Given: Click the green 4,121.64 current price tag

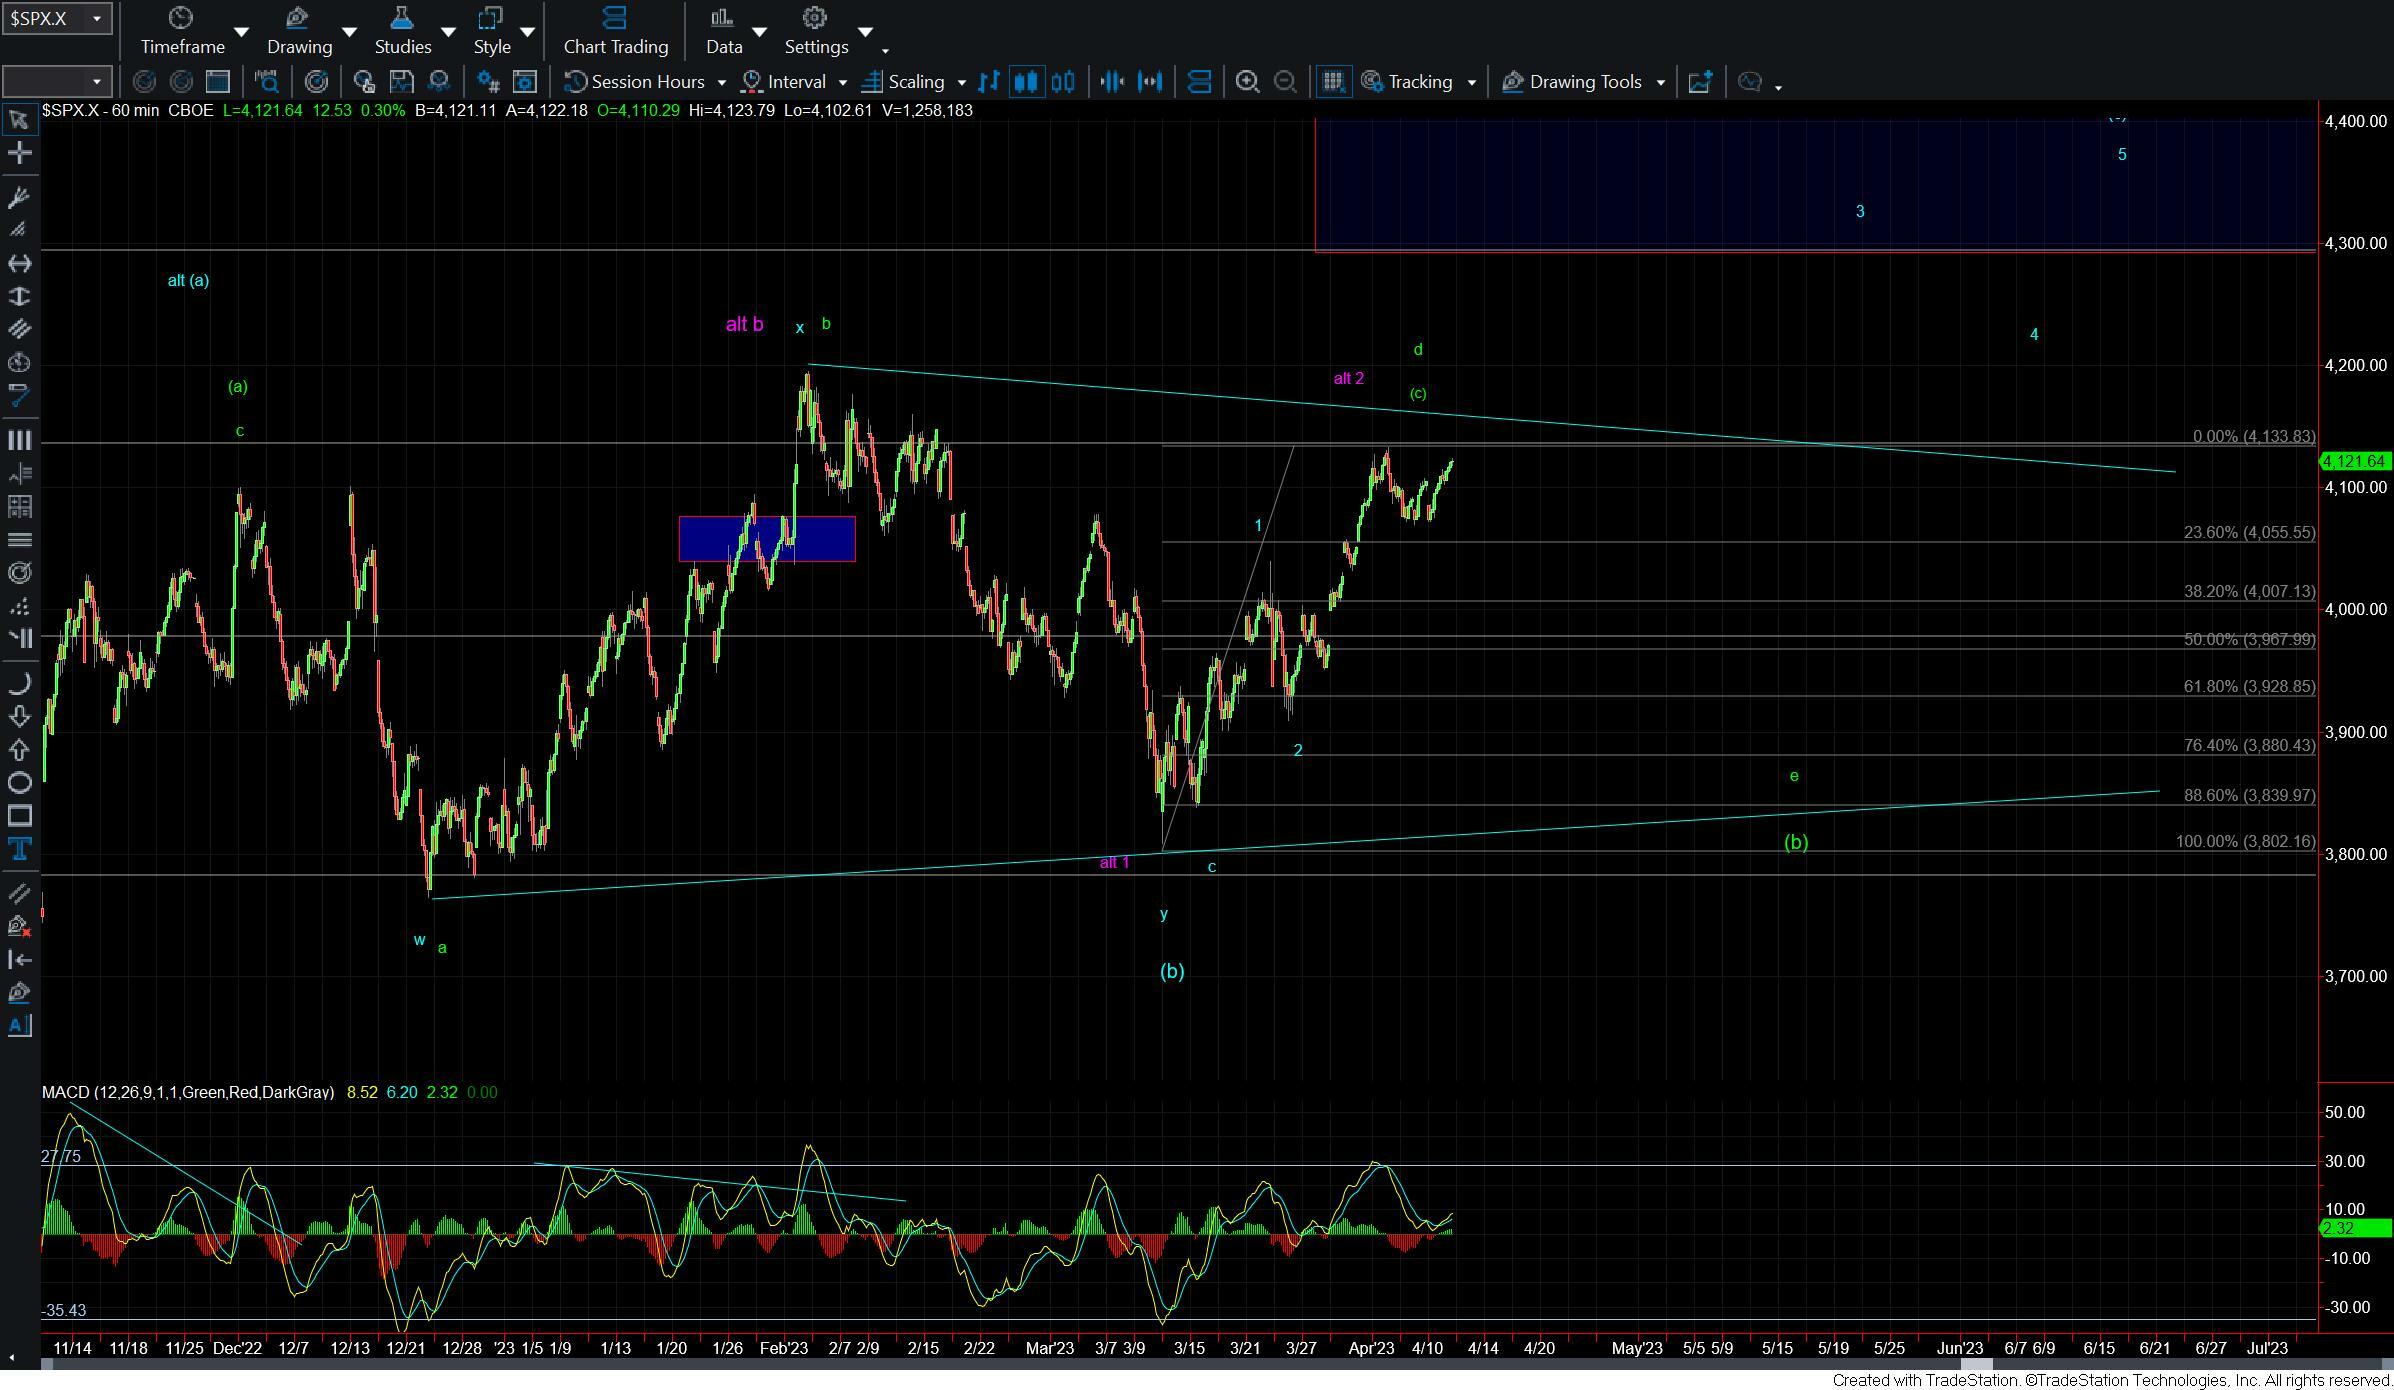Looking at the screenshot, I should [x=2355, y=461].
